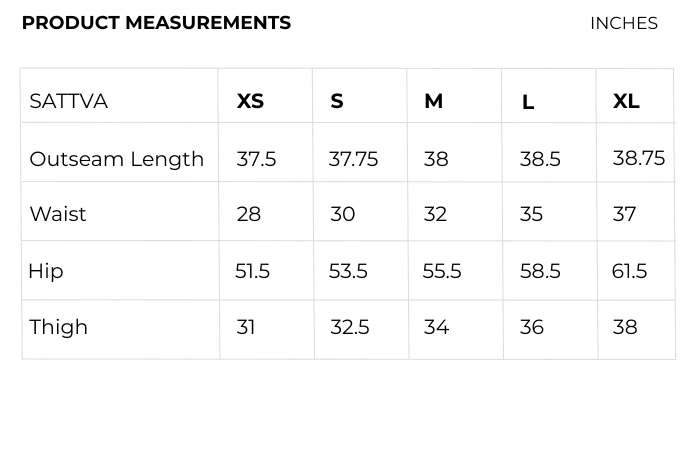Choose the L size column header
The image size is (700, 450).
coord(528,102)
